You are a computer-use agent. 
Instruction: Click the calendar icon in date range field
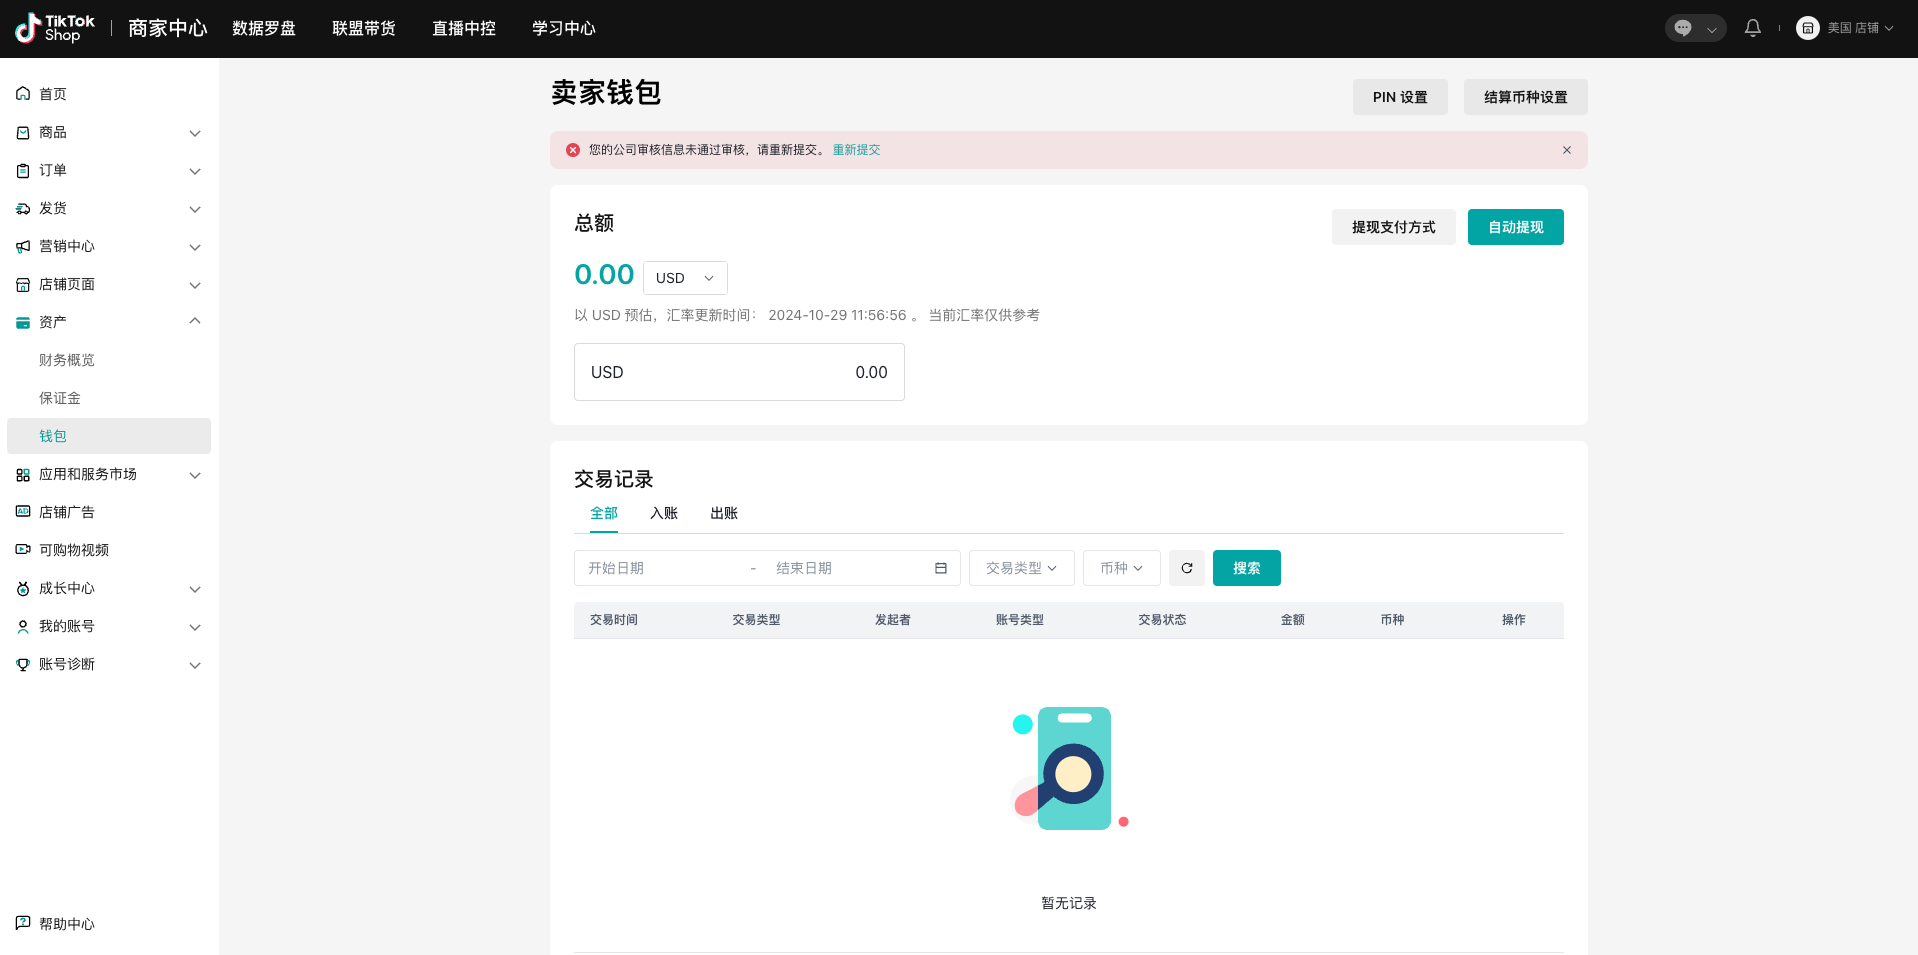click(940, 568)
